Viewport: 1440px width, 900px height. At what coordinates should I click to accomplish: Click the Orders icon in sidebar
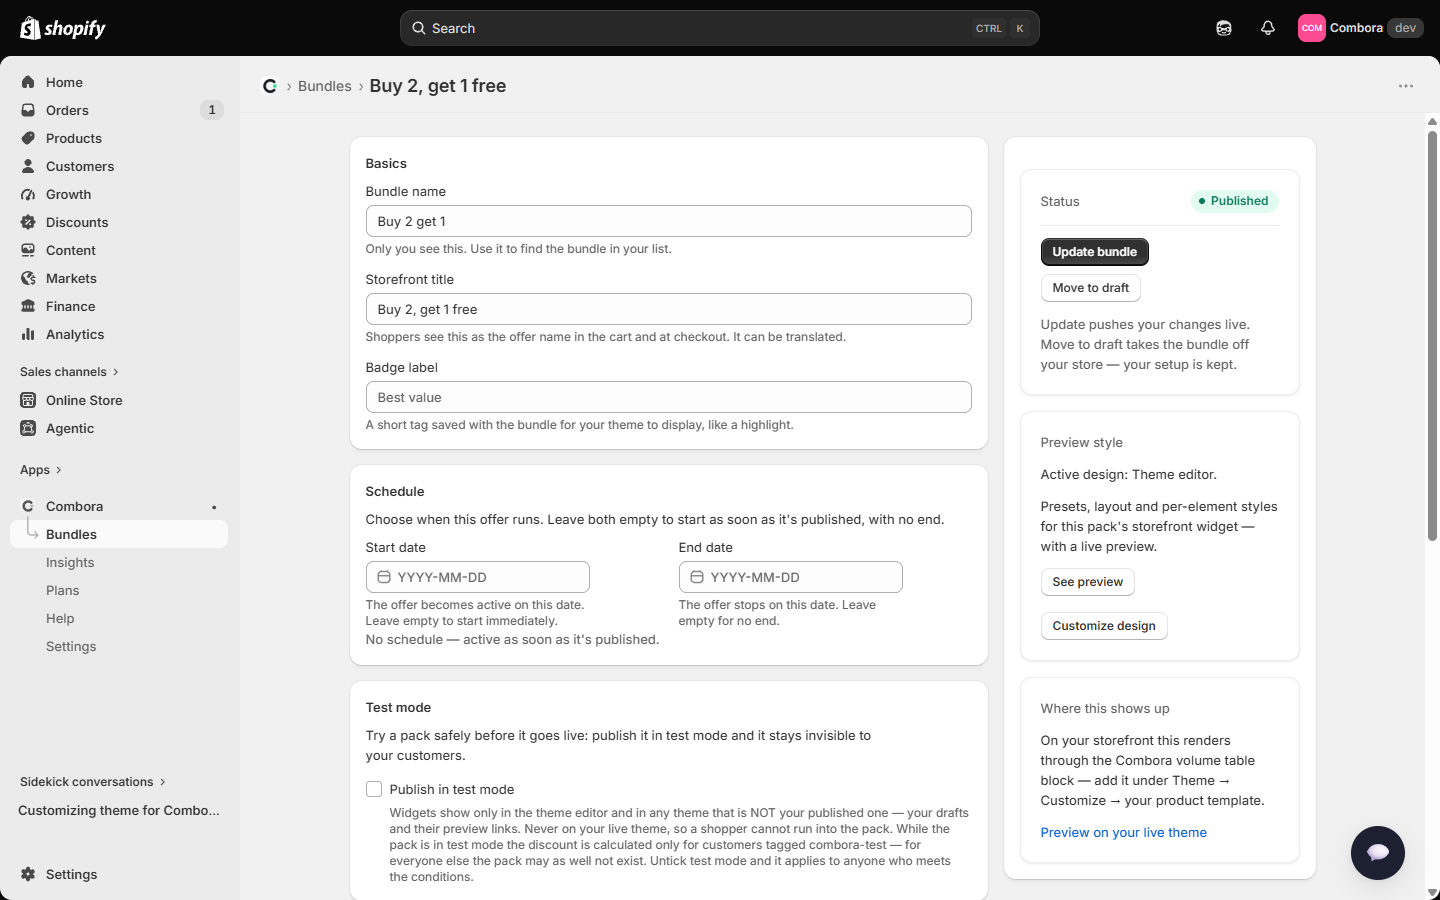click(28, 110)
